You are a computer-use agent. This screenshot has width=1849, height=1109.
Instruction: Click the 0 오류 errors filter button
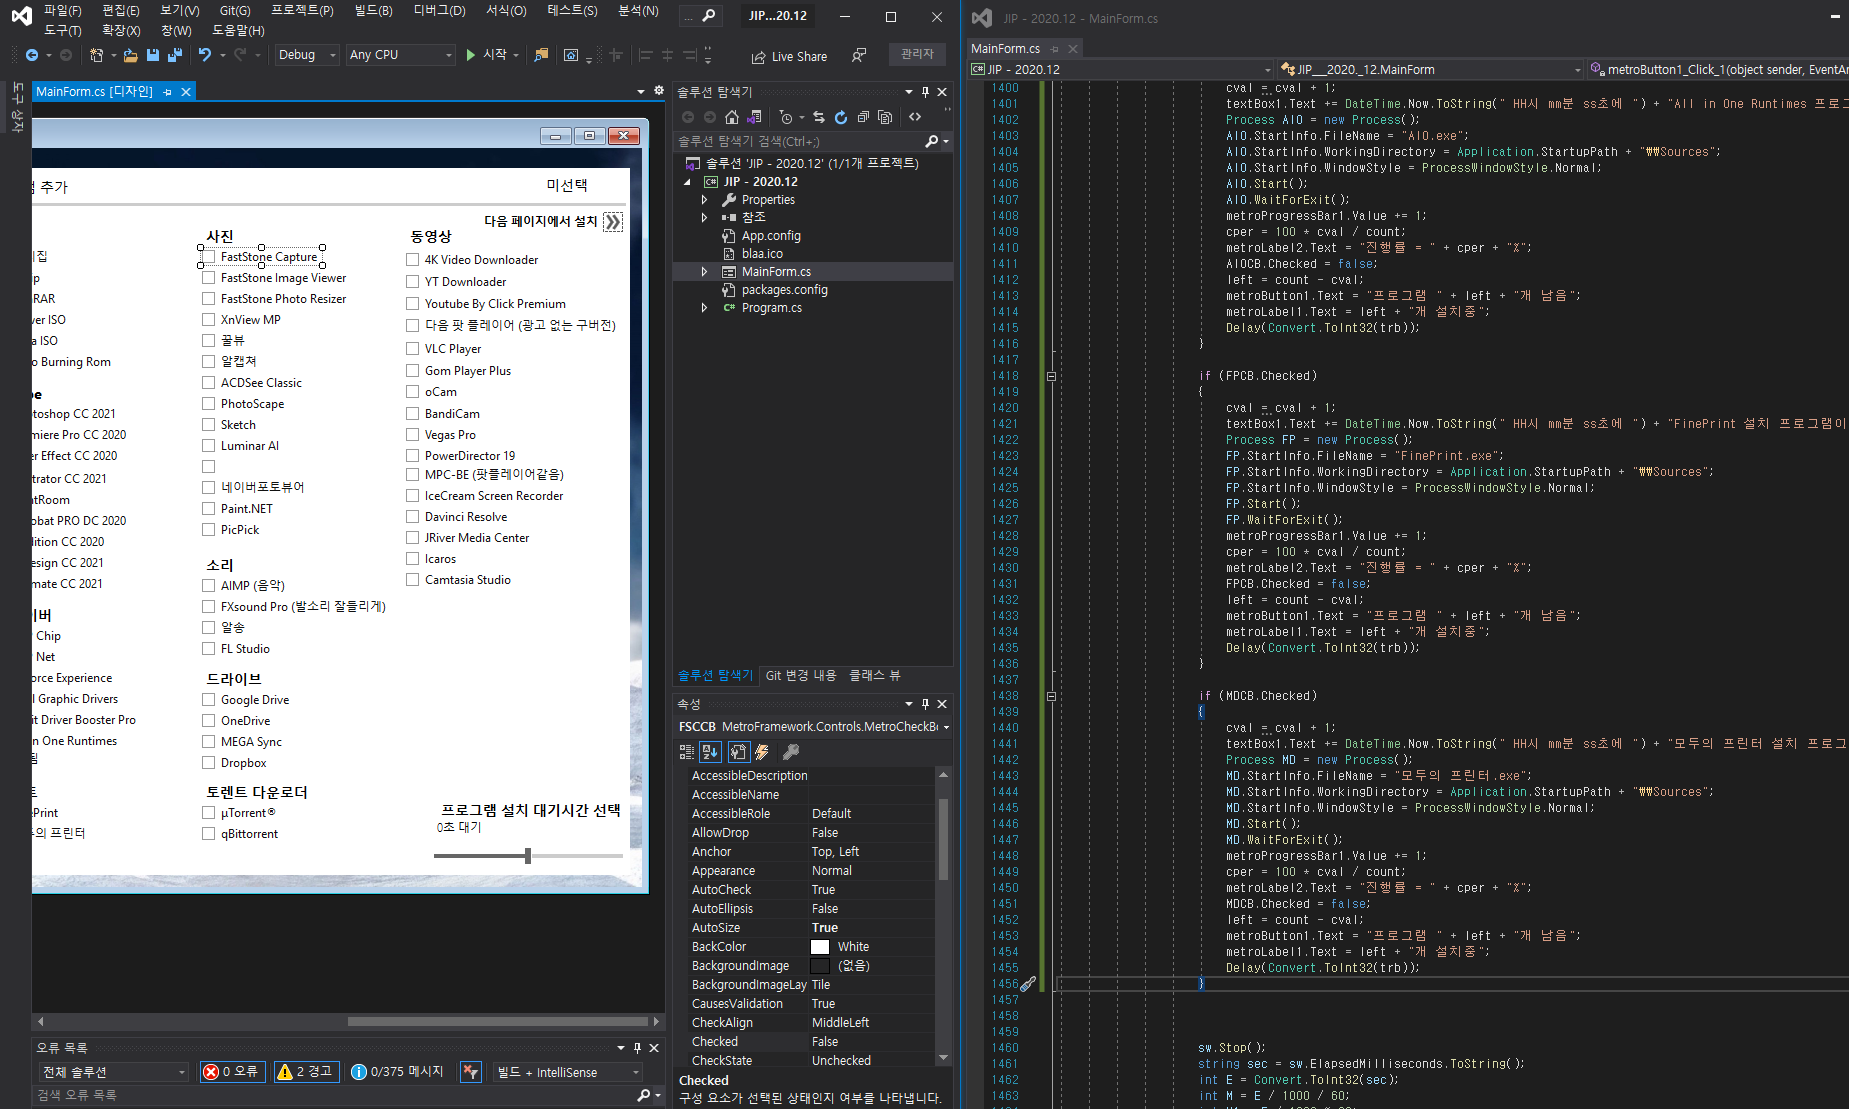[x=231, y=1072]
